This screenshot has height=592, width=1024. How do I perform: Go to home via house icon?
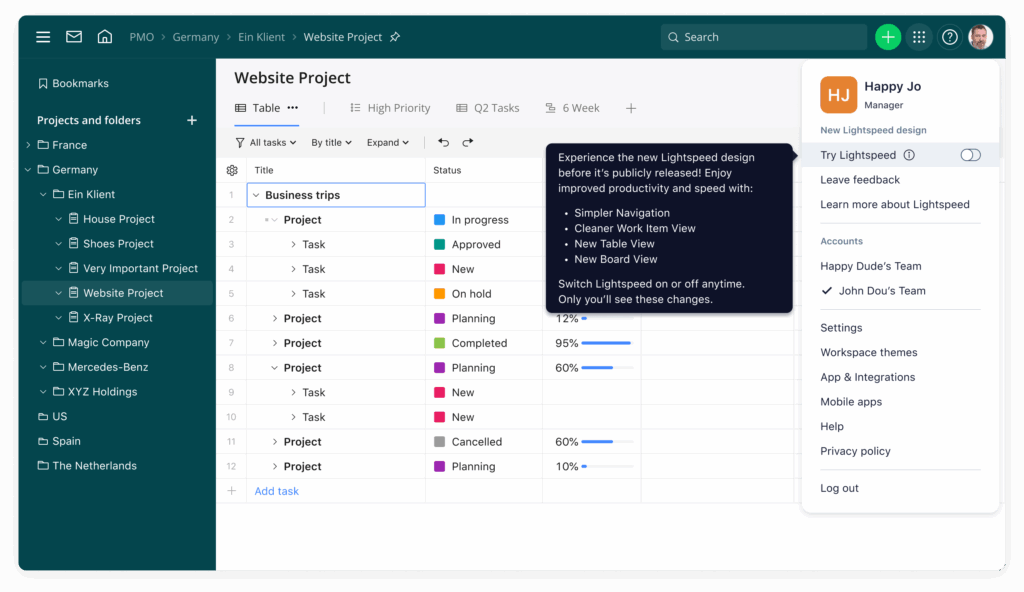(105, 37)
